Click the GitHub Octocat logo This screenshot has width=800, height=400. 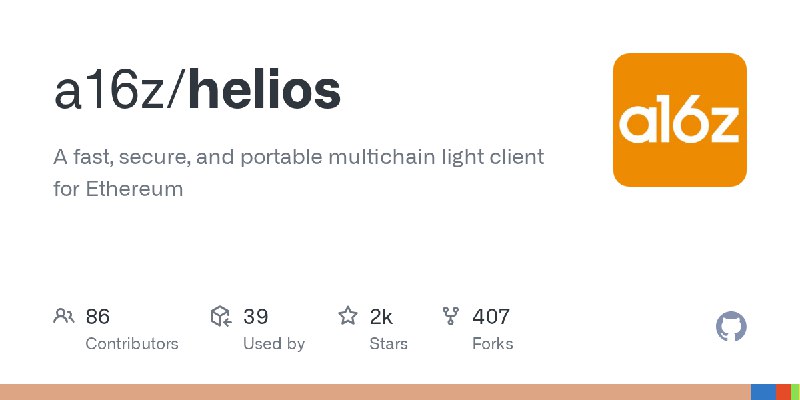(732, 327)
